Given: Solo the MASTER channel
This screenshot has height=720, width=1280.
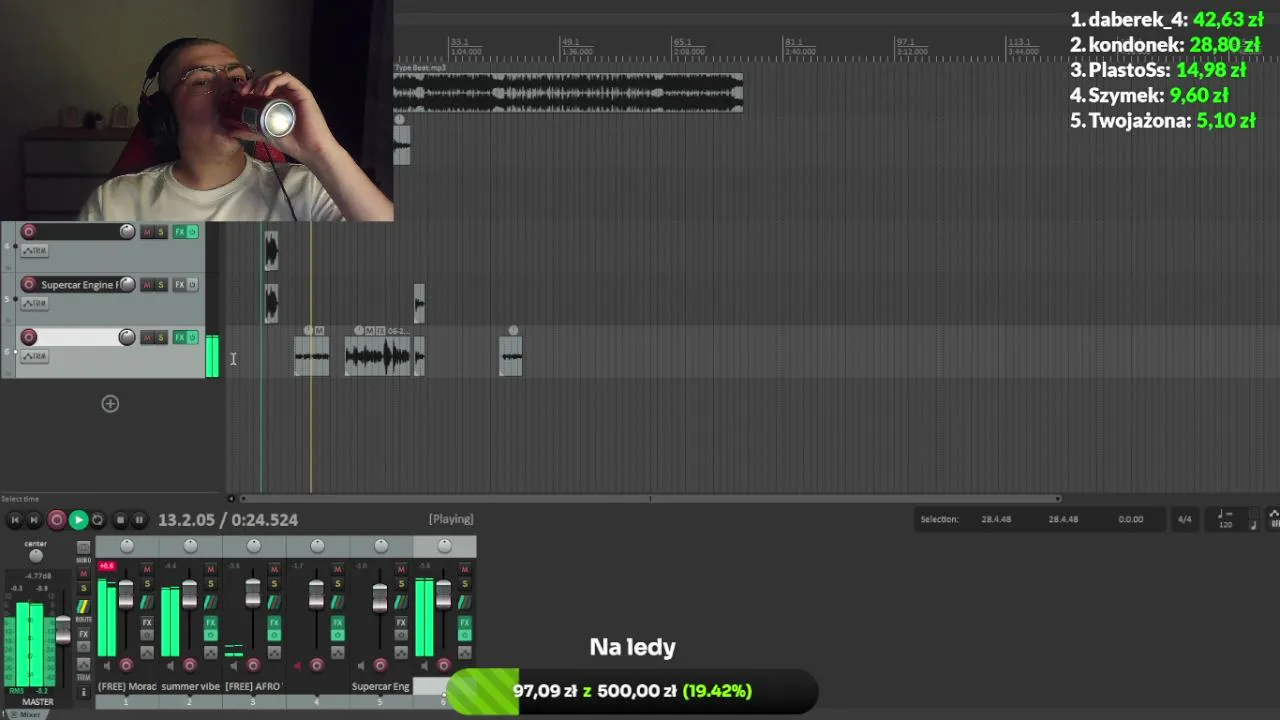Looking at the screenshot, I should (x=83, y=589).
